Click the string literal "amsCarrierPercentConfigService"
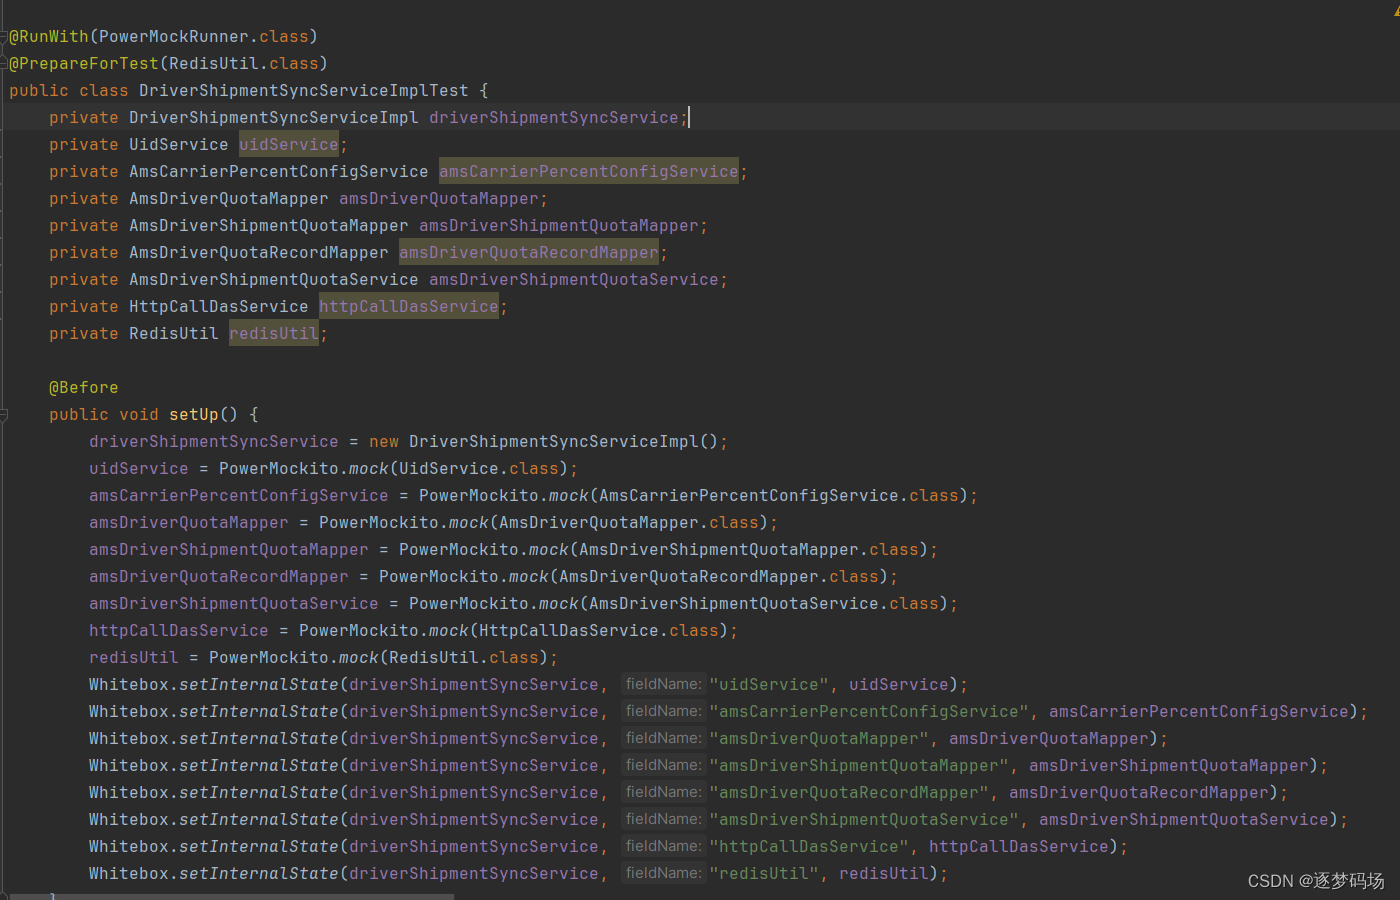1400x900 pixels. [x=869, y=712]
